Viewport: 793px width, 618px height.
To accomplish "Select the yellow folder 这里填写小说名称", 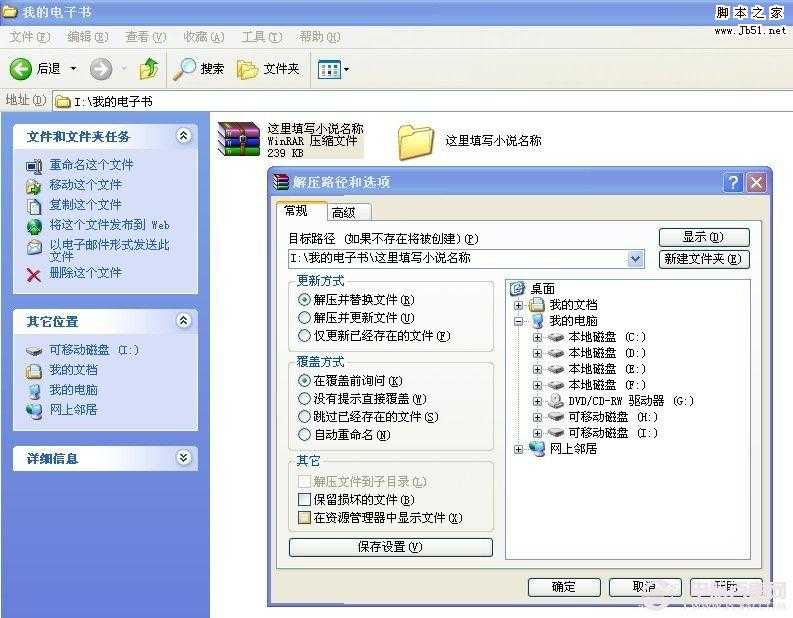I will [x=416, y=143].
